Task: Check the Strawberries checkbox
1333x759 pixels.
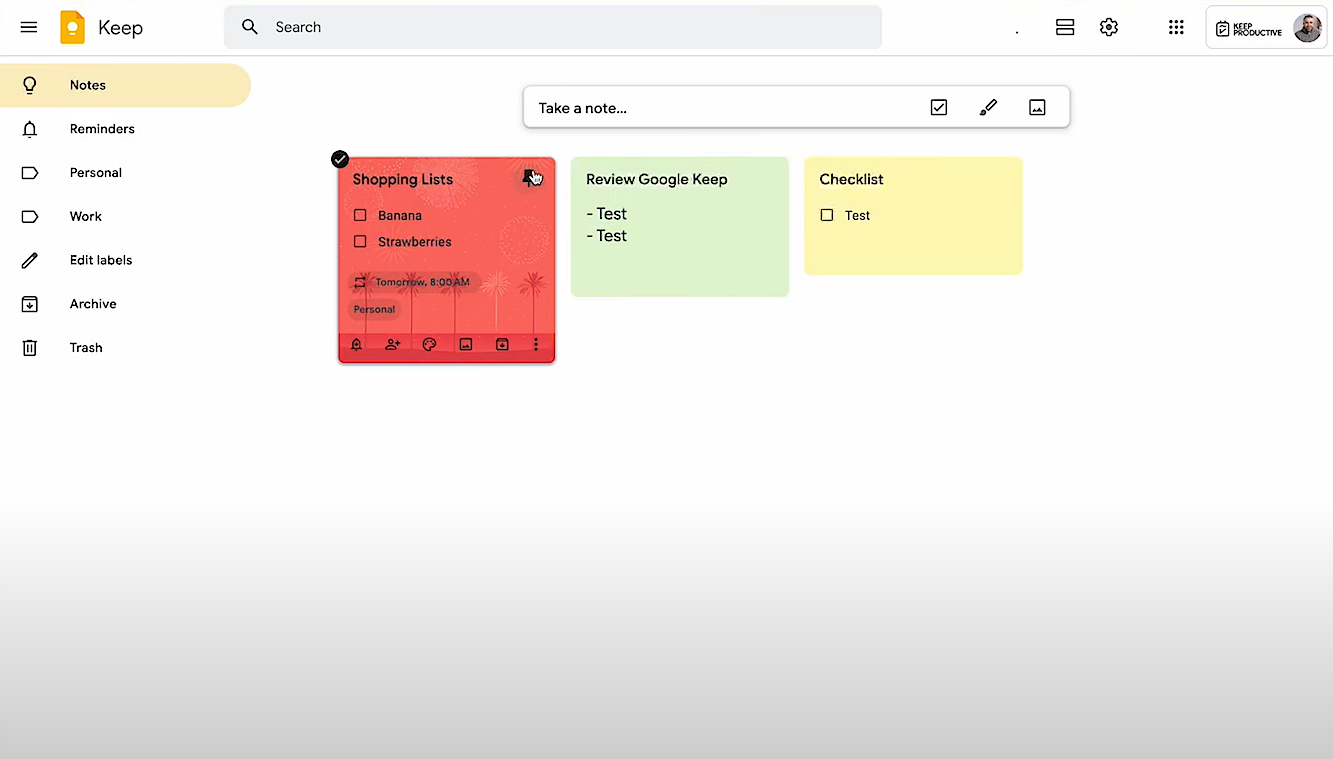Action: [360, 241]
